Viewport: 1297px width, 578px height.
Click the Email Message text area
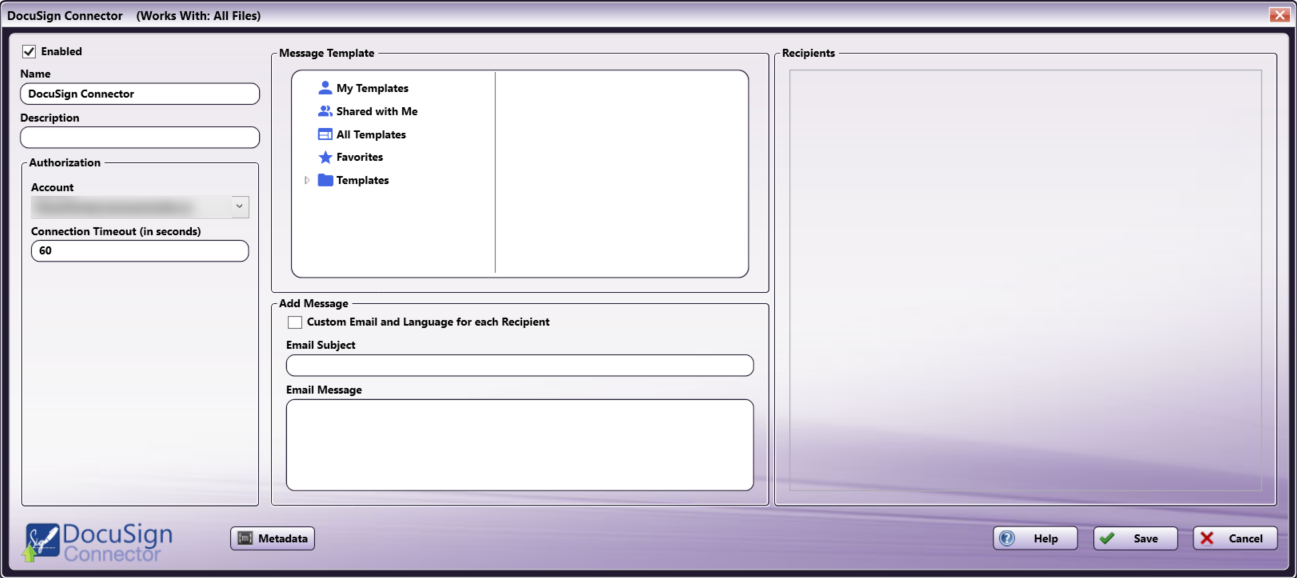(x=520, y=445)
